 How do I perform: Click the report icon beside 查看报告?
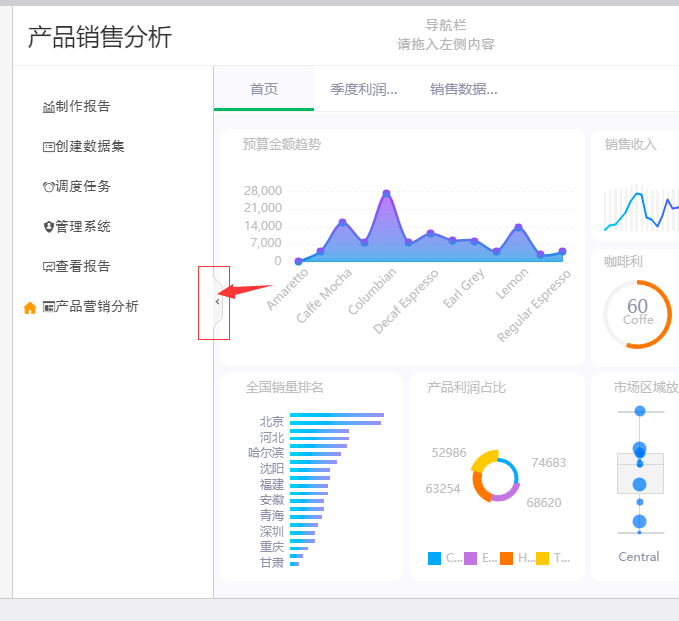[x=49, y=267]
